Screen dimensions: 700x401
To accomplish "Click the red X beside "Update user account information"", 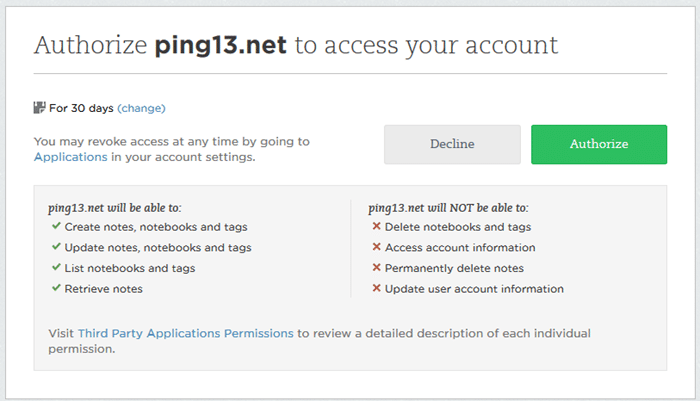I will (376, 289).
